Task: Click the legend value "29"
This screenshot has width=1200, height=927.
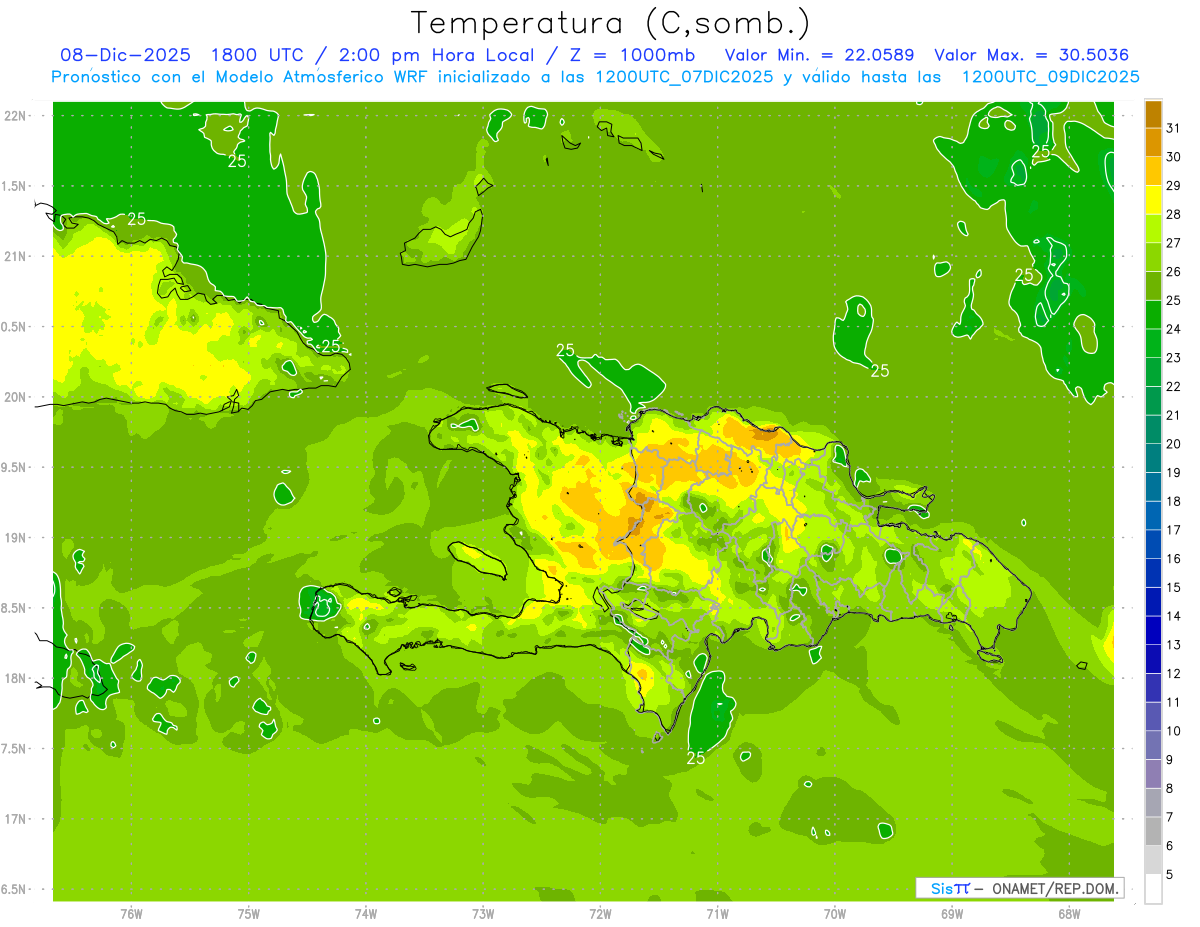Action: [x=1173, y=185]
